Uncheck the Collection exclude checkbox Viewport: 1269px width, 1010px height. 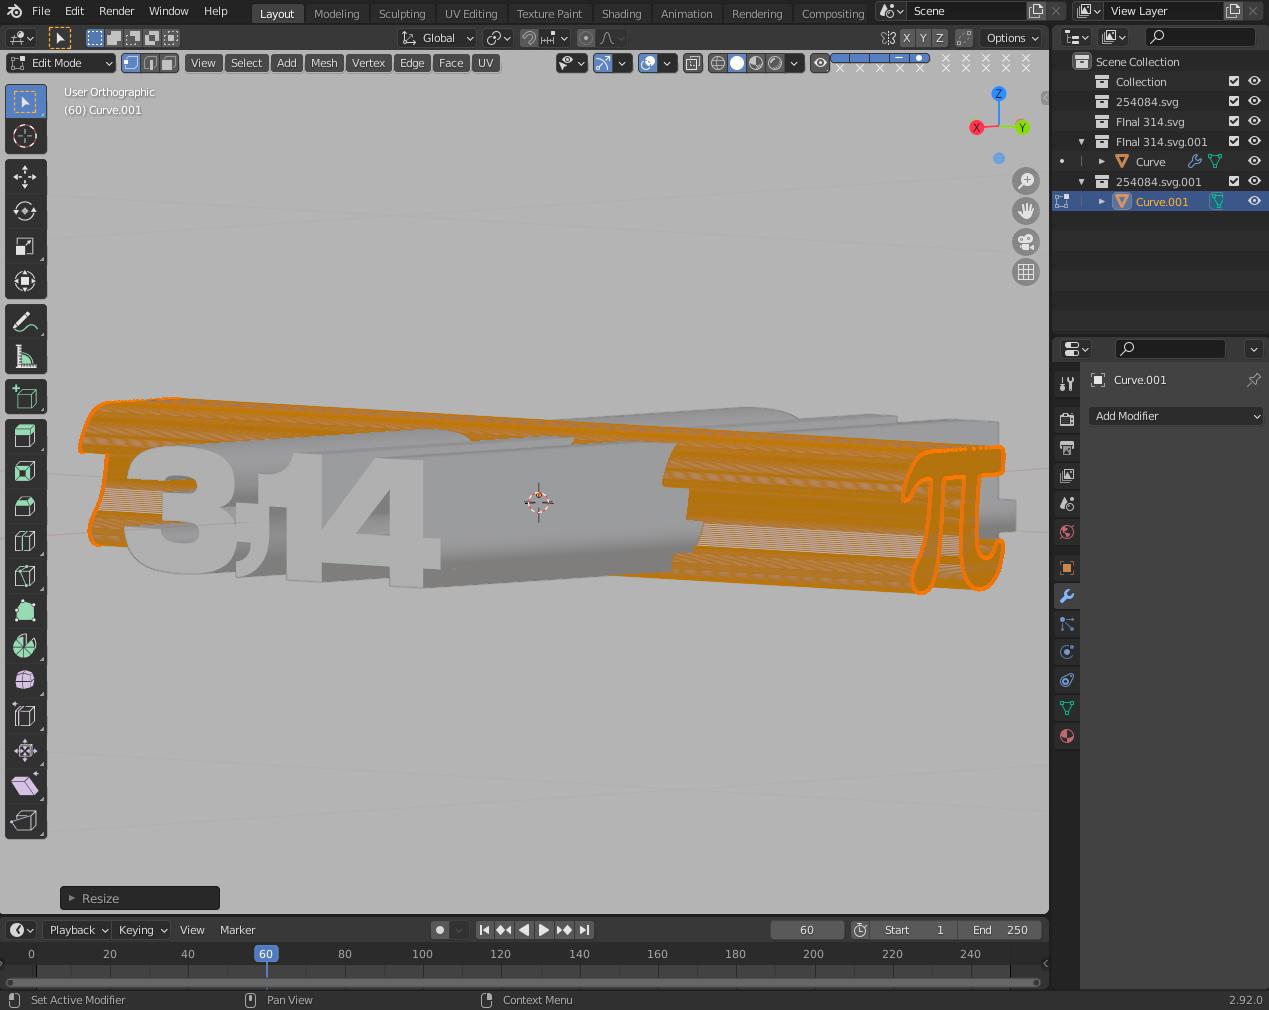pyautogui.click(x=1234, y=81)
